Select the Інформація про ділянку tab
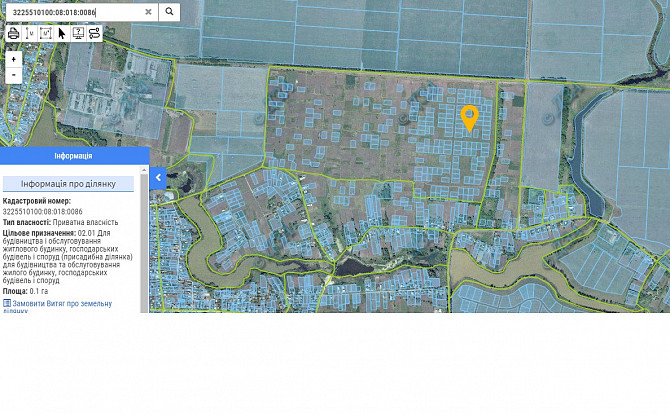 (68, 184)
